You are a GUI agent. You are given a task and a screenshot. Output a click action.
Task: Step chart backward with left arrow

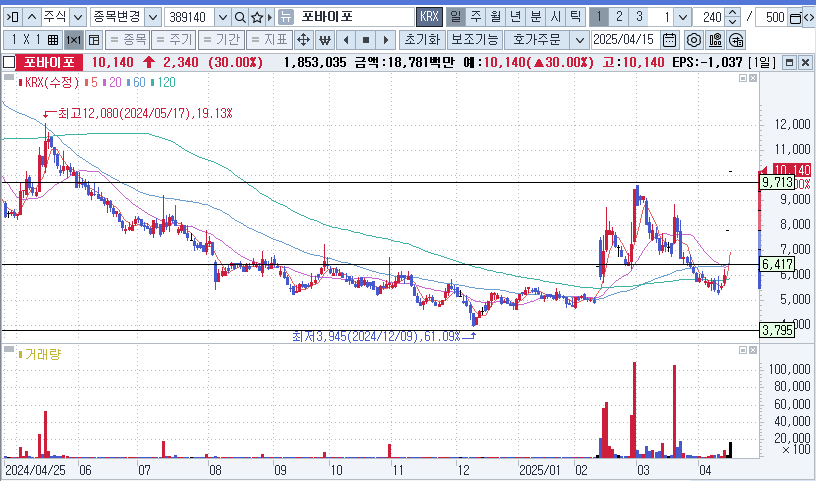tap(346, 40)
